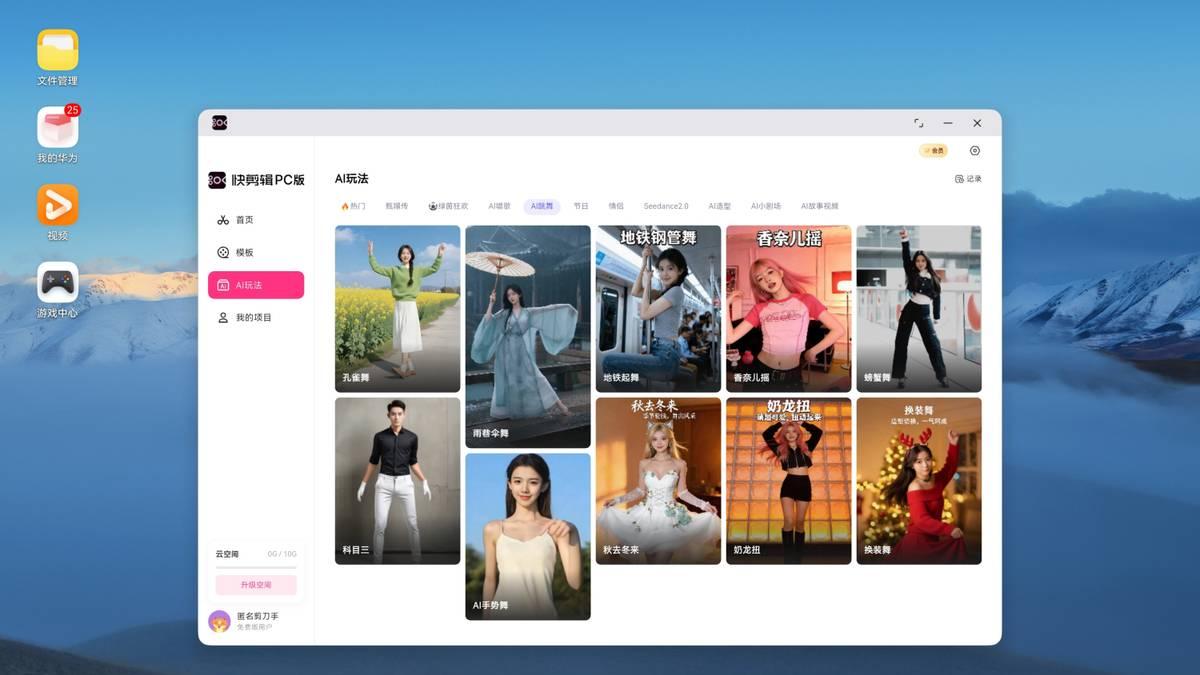Viewport: 1200px width, 675px height.
Task: Open settings via the gear icon
Action: (x=975, y=151)
